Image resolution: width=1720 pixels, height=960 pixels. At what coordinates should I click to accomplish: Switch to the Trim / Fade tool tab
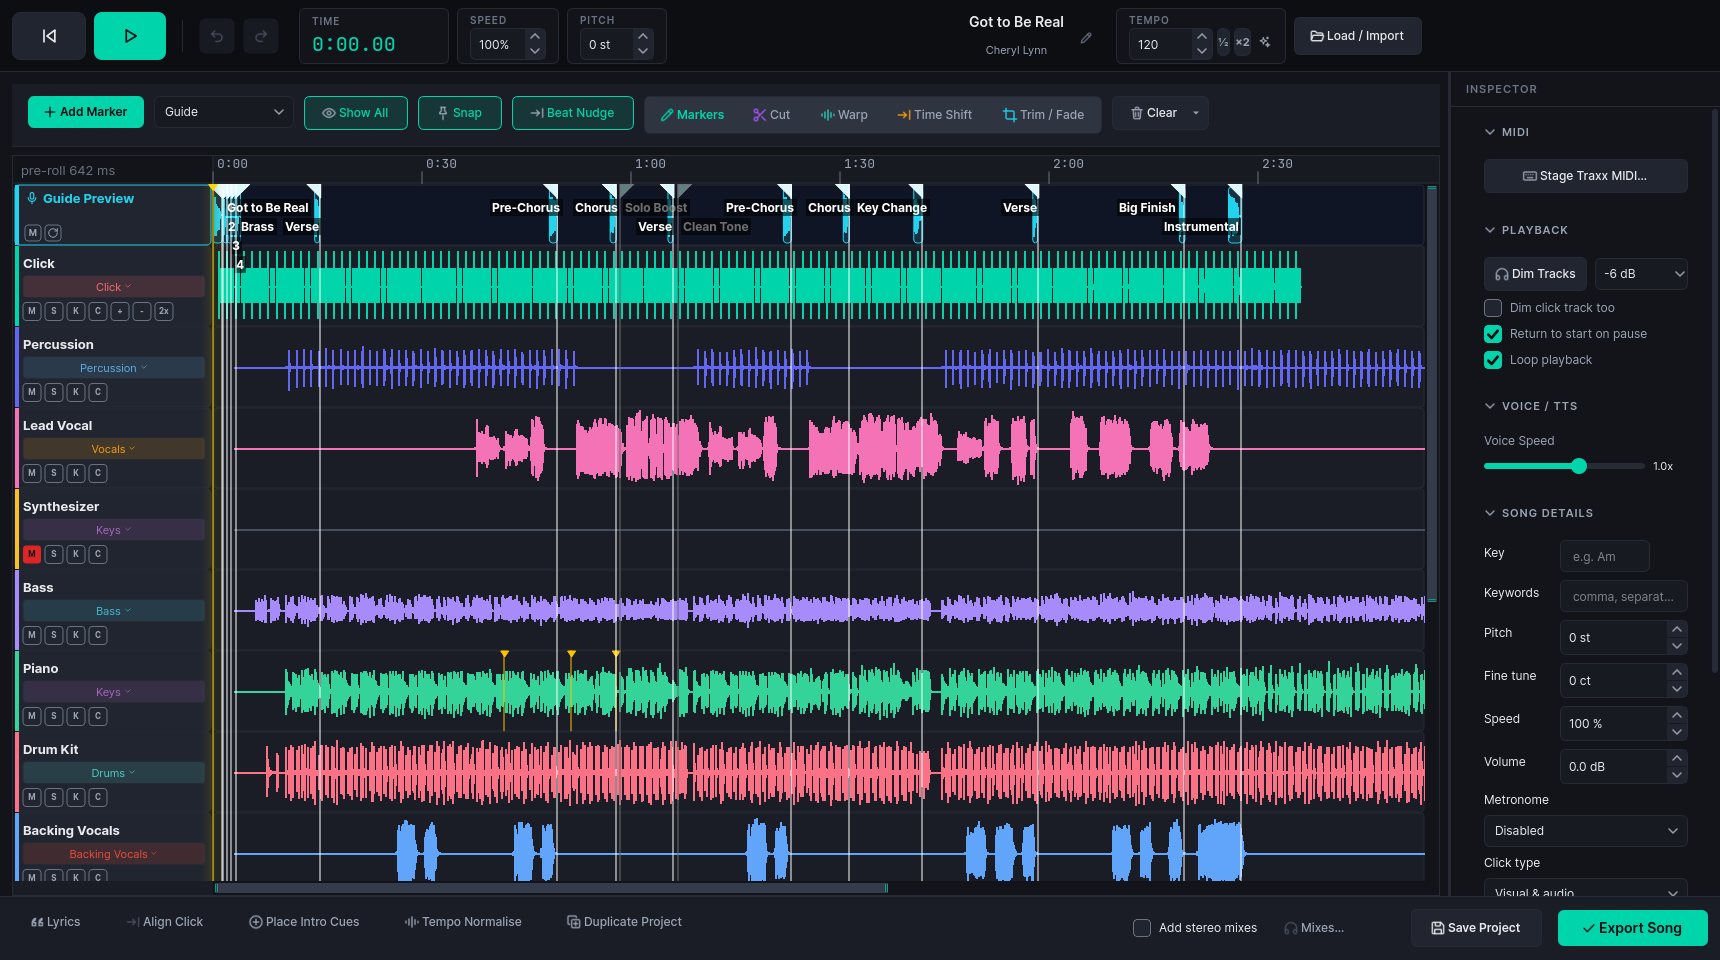[1043, 115]
